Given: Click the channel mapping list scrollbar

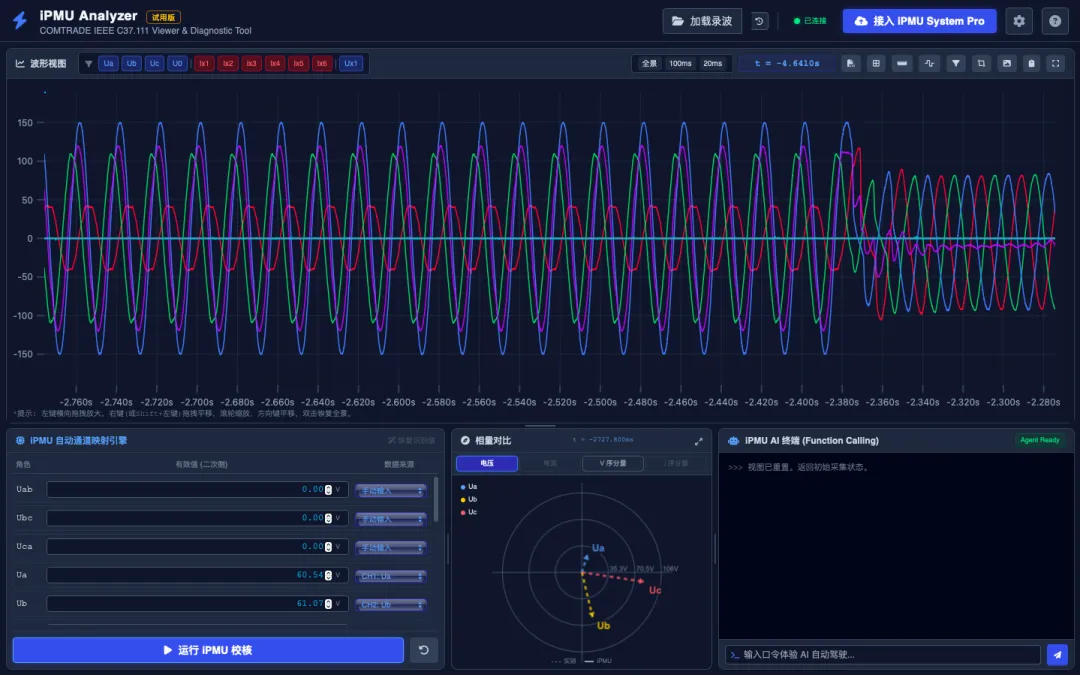Looking at the screenshot, I should tap(435, 499).
